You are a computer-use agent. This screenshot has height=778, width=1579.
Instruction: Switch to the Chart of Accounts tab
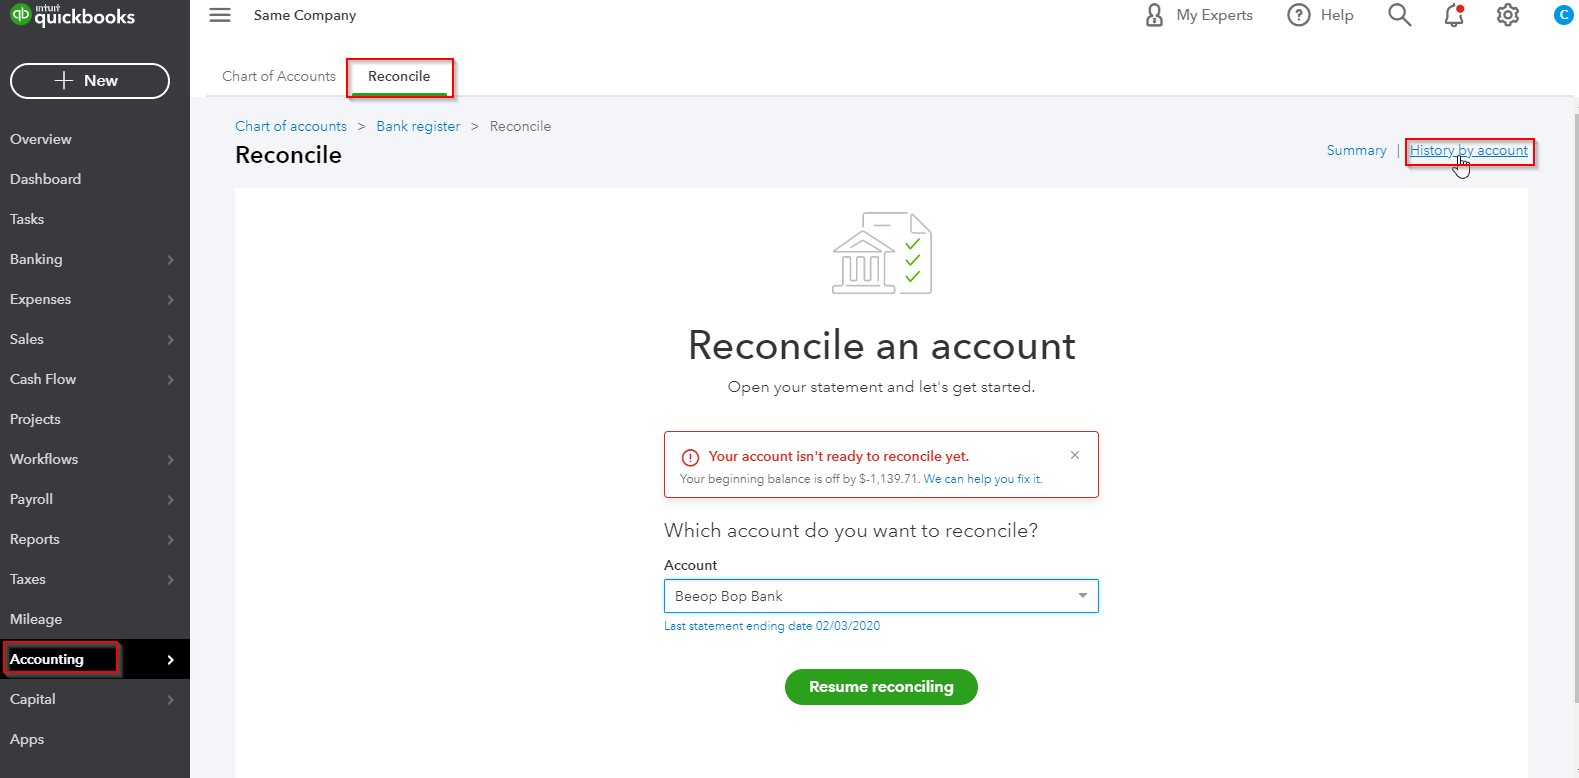pyautogui.click(x=279, y=76)
